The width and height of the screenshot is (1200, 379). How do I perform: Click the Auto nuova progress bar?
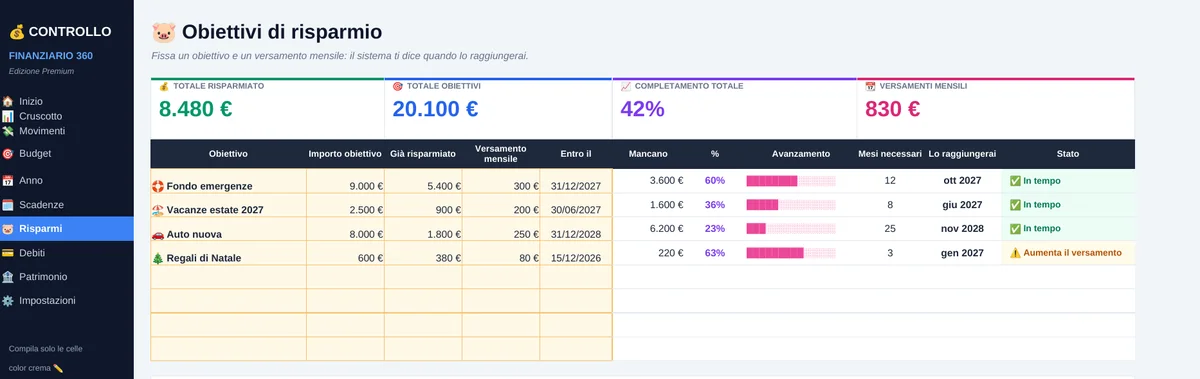[791, 229]
